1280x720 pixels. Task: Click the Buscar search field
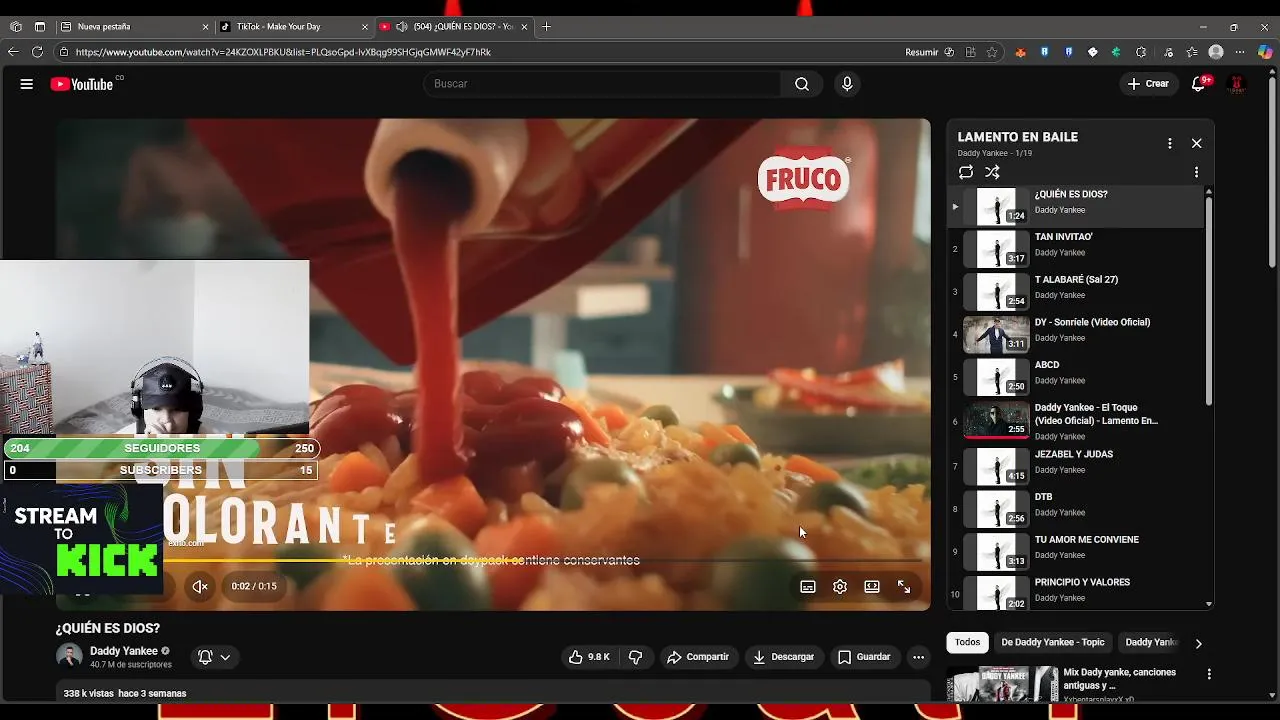coord(603,84)
